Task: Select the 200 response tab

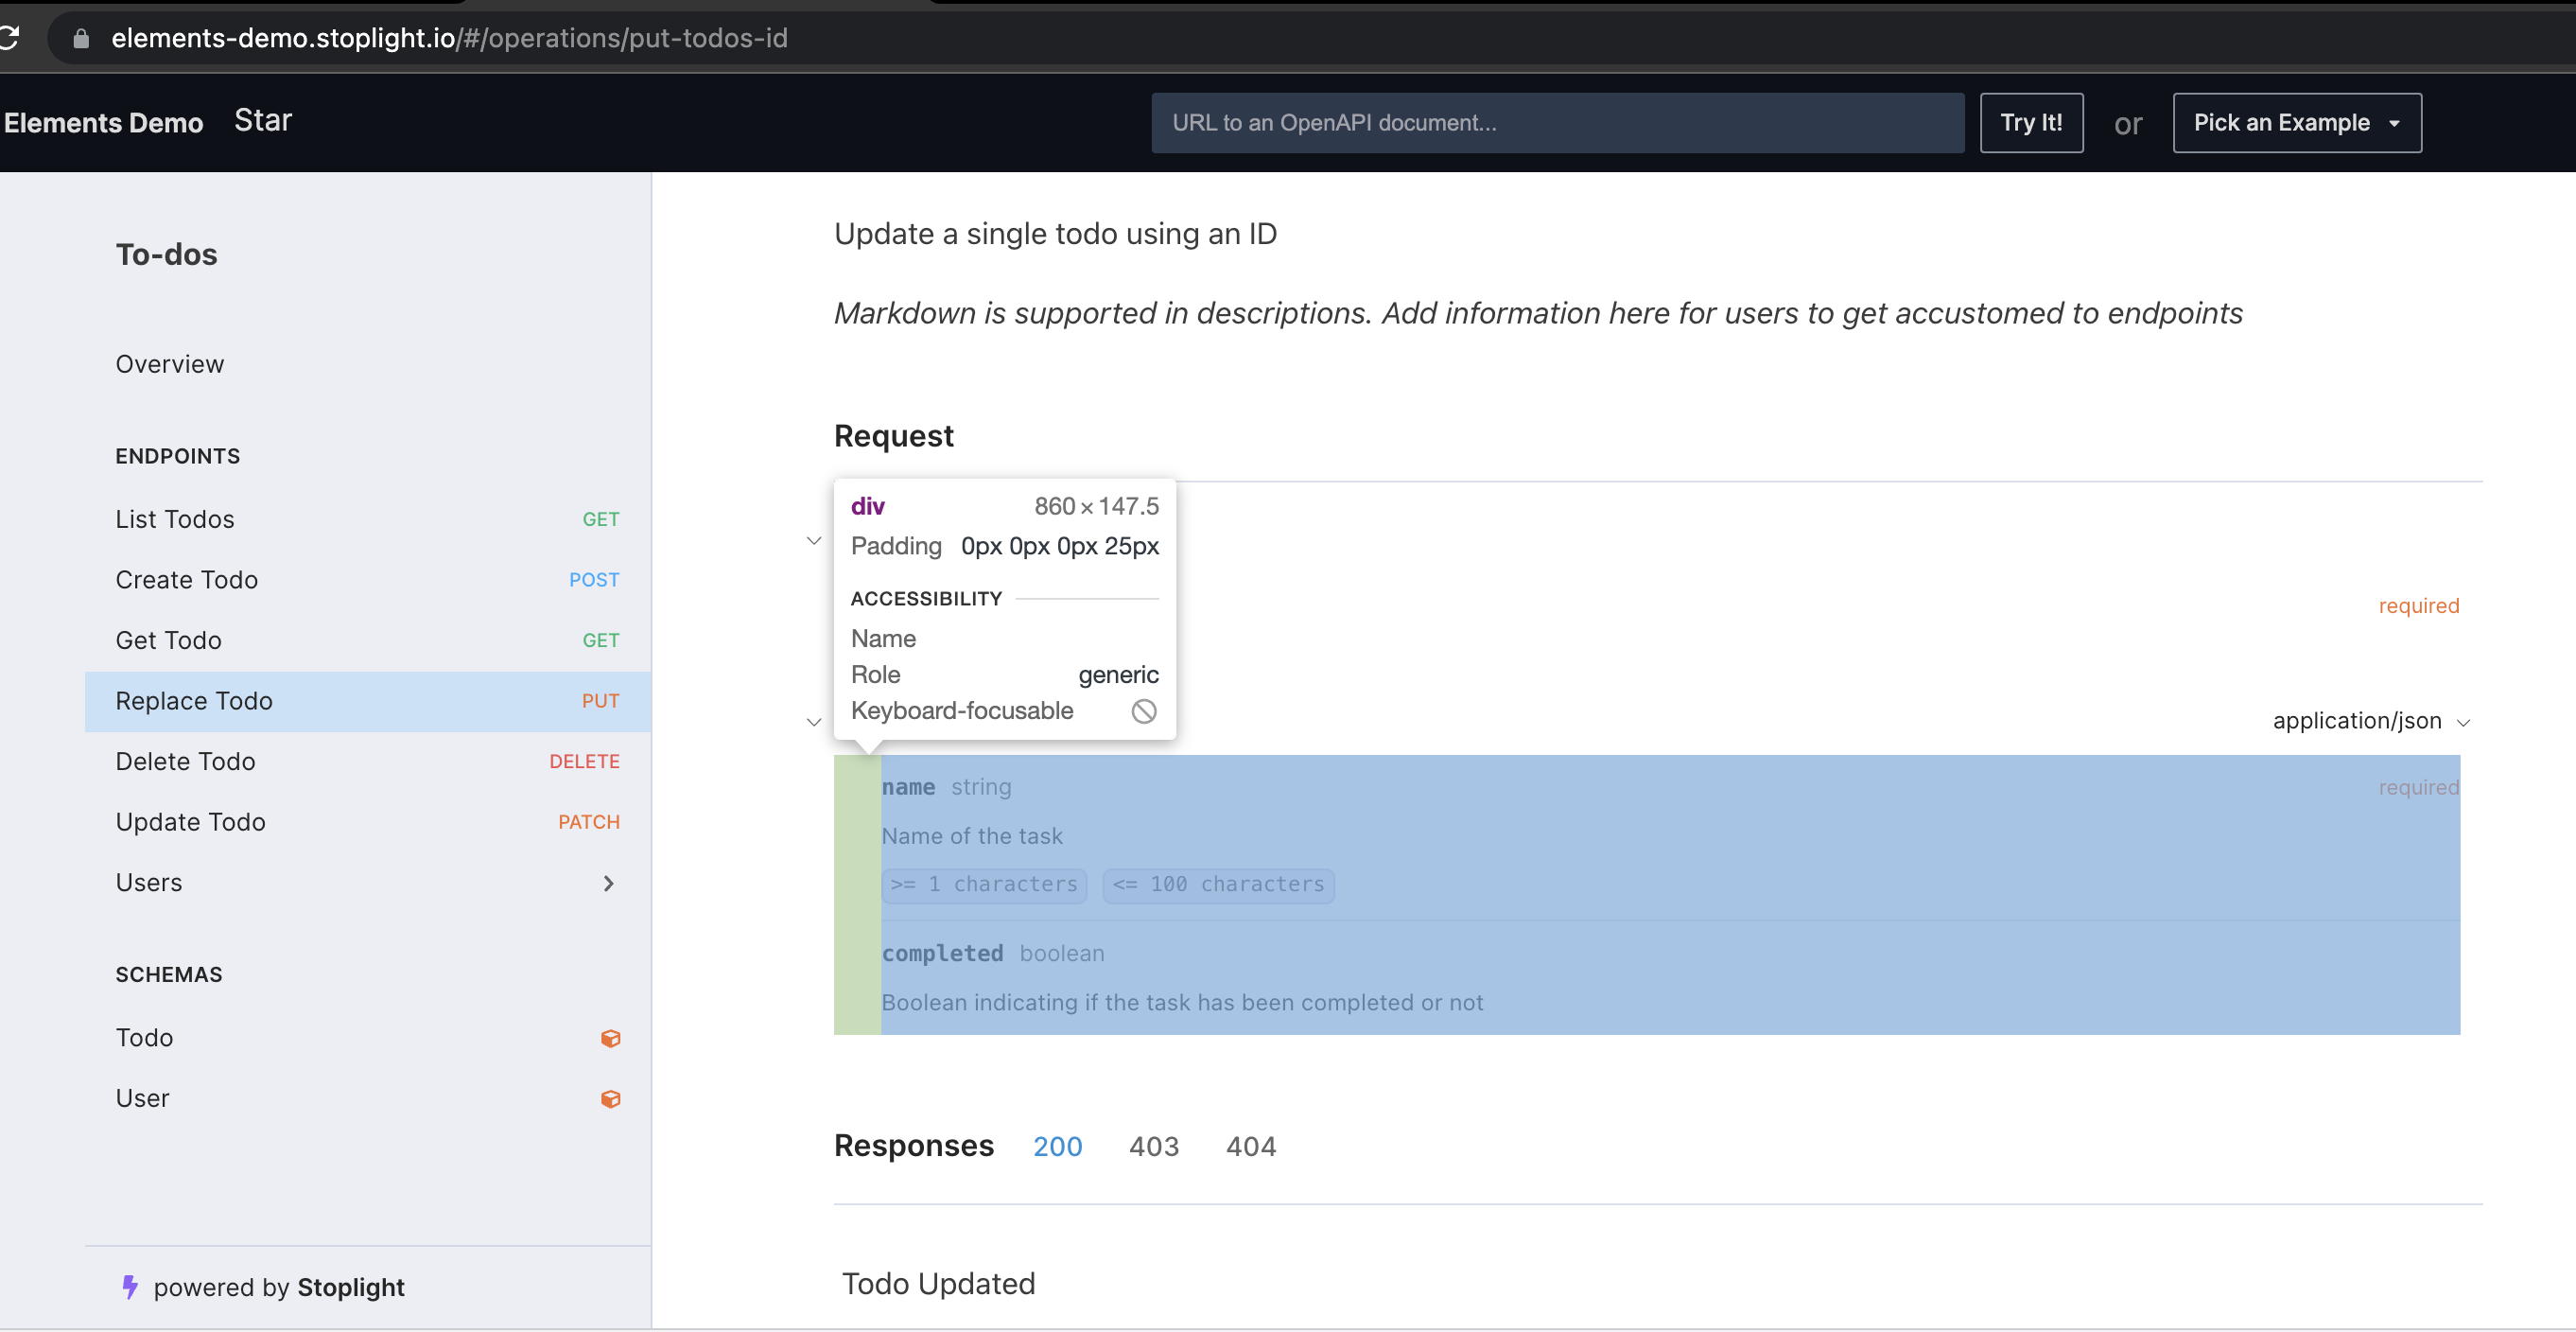Action: point(1057,1146)
